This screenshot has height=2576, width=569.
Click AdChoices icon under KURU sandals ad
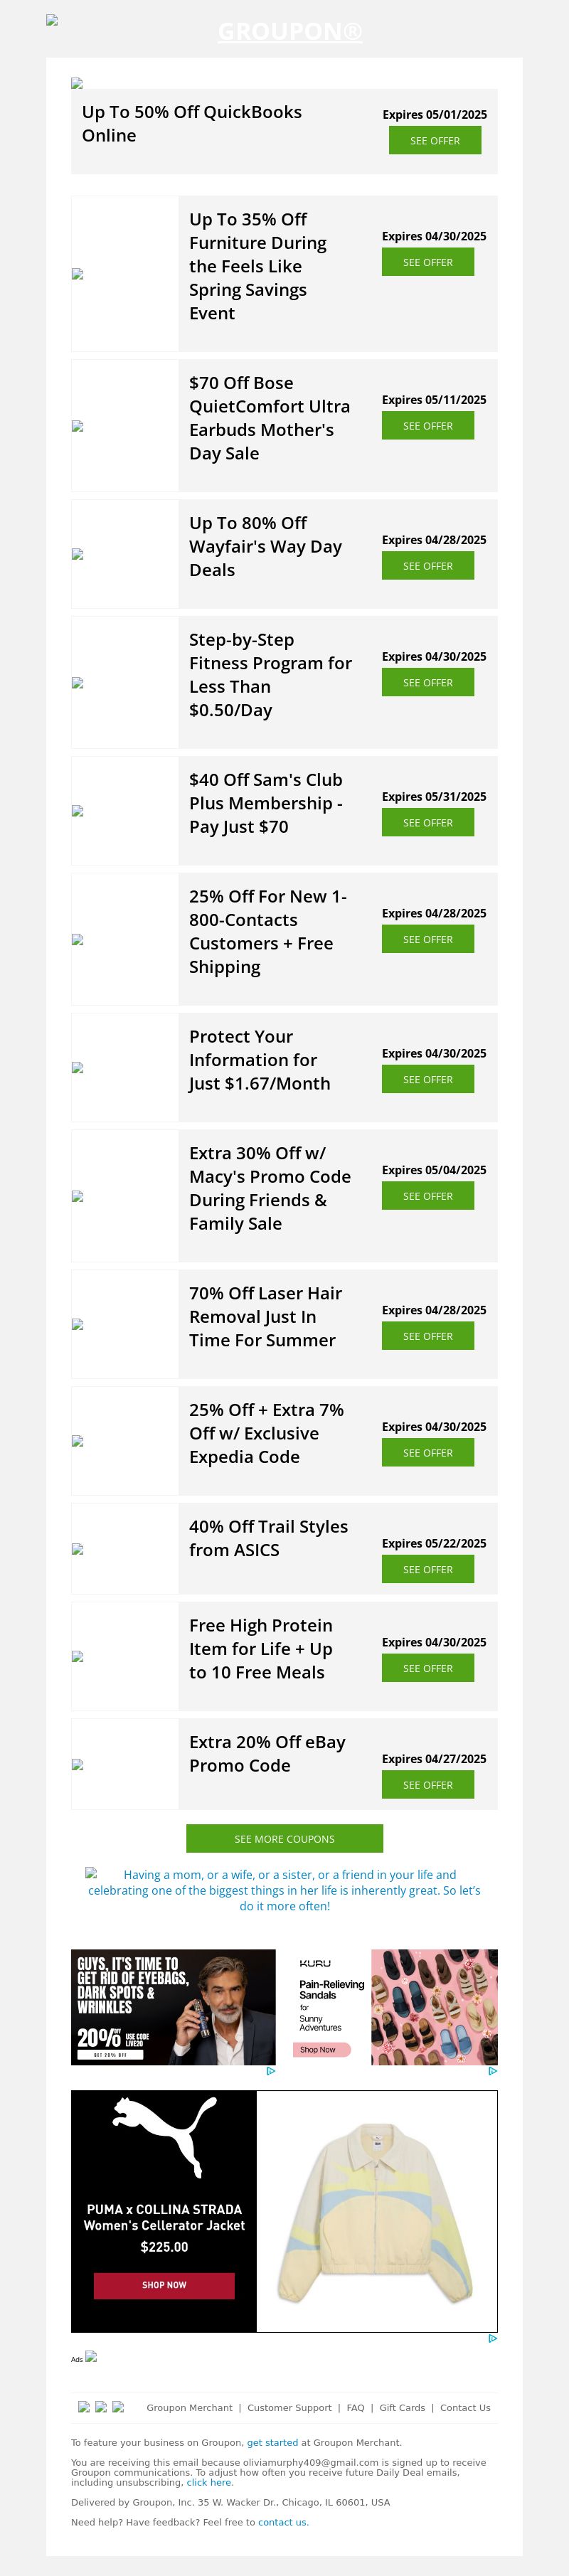tap(492, 2071)
